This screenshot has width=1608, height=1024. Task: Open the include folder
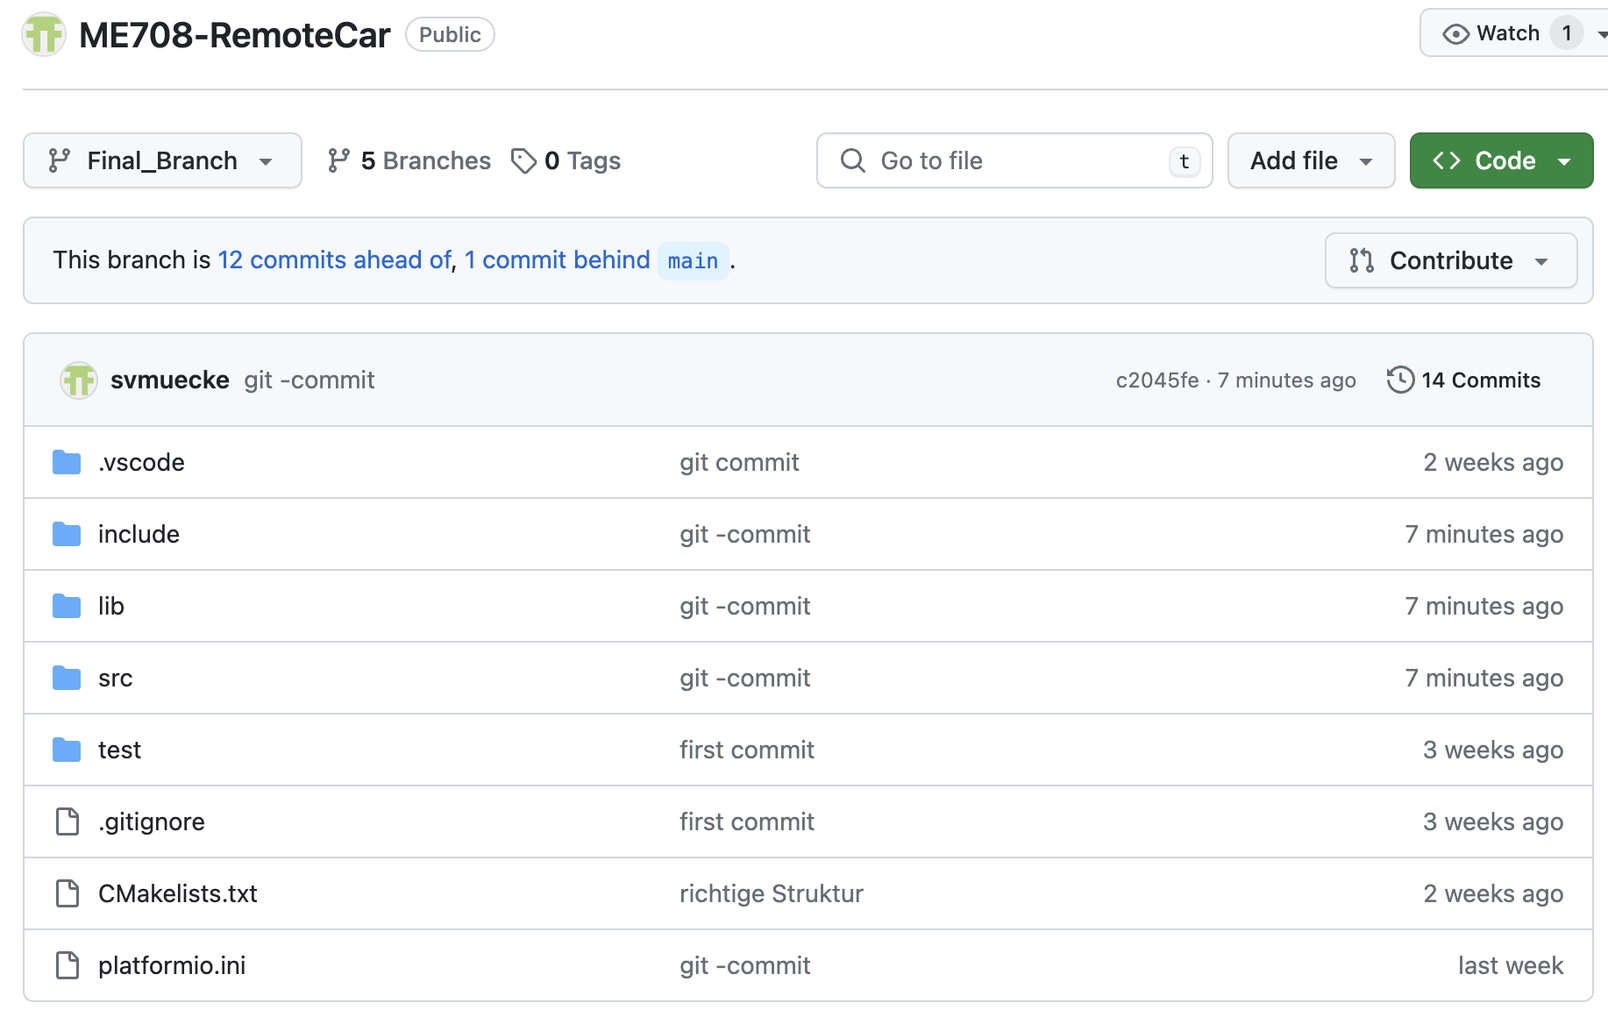(139, 534)
